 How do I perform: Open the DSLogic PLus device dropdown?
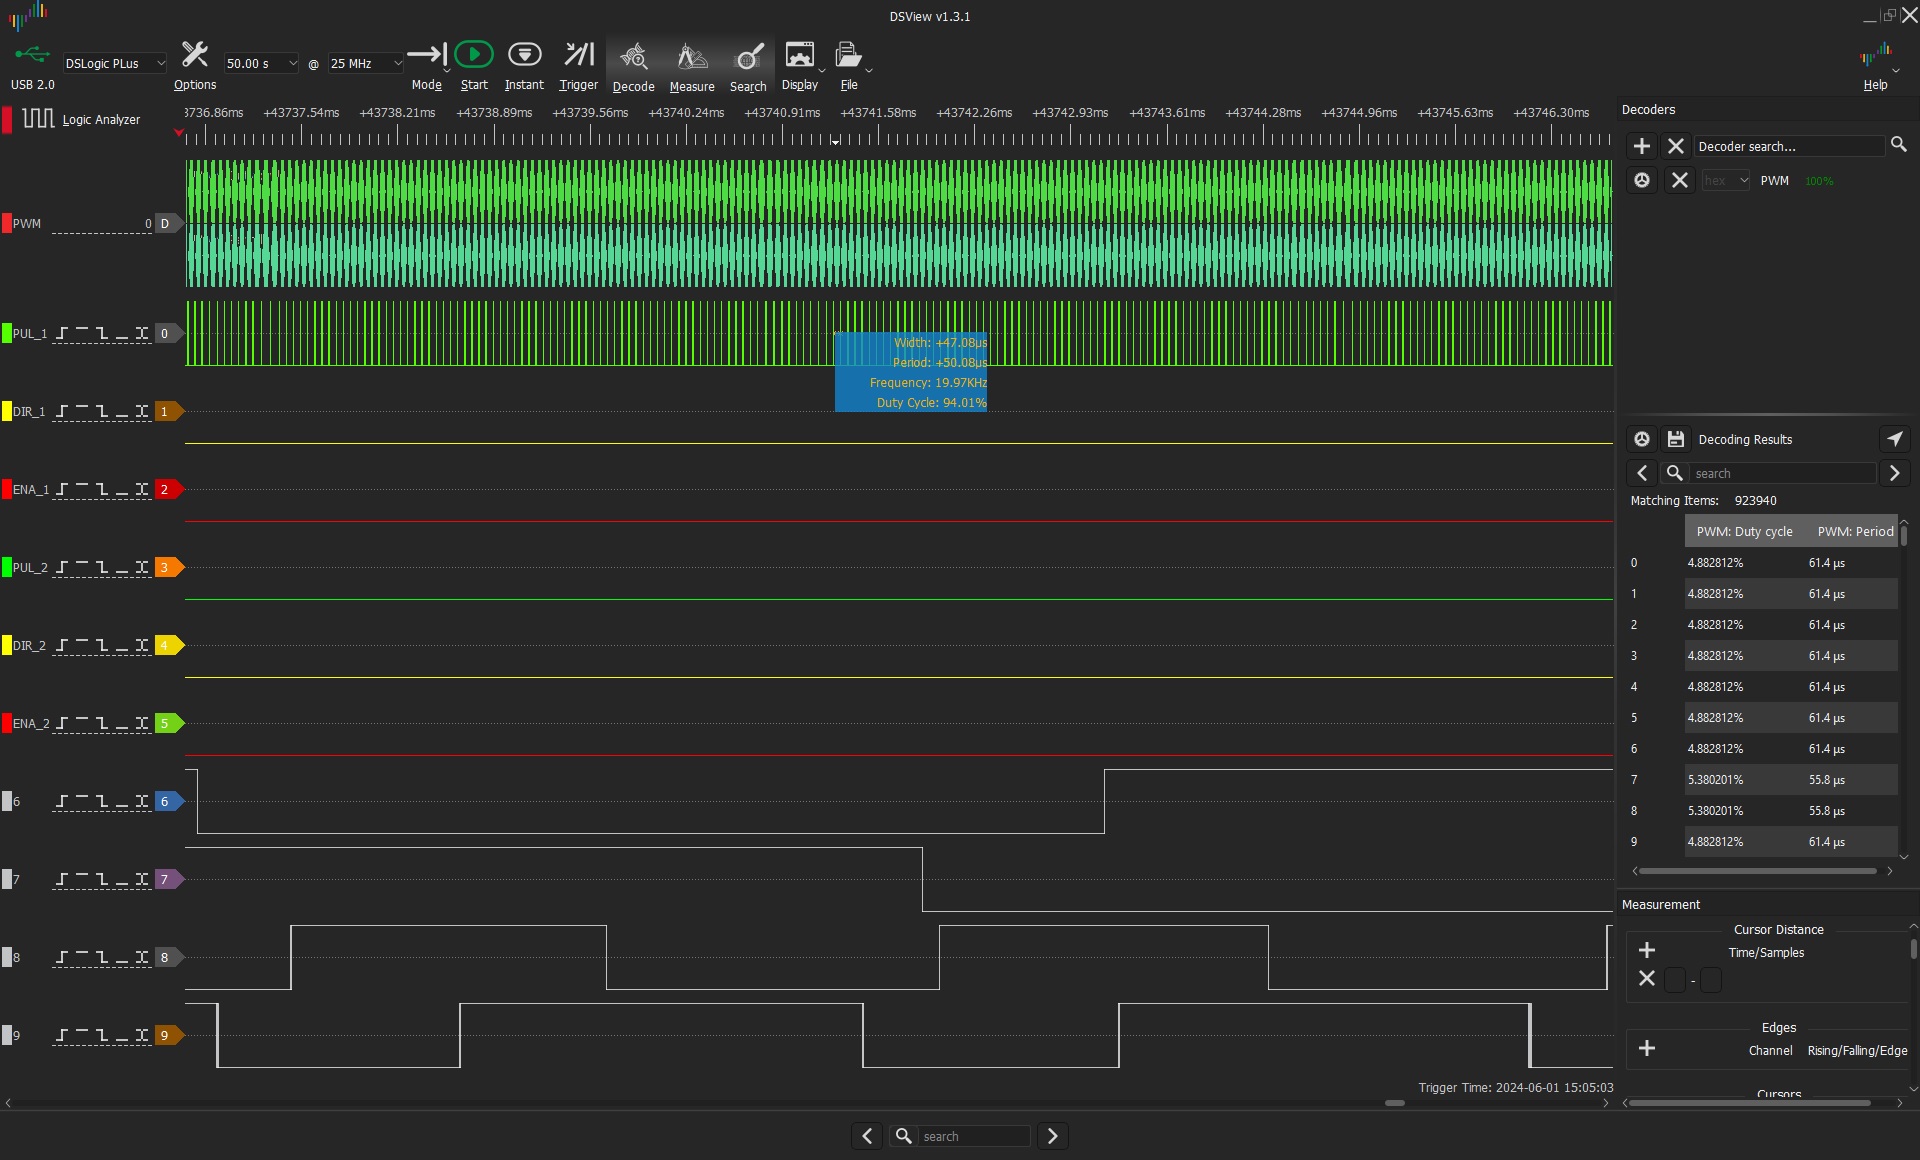tap(114, 64)
